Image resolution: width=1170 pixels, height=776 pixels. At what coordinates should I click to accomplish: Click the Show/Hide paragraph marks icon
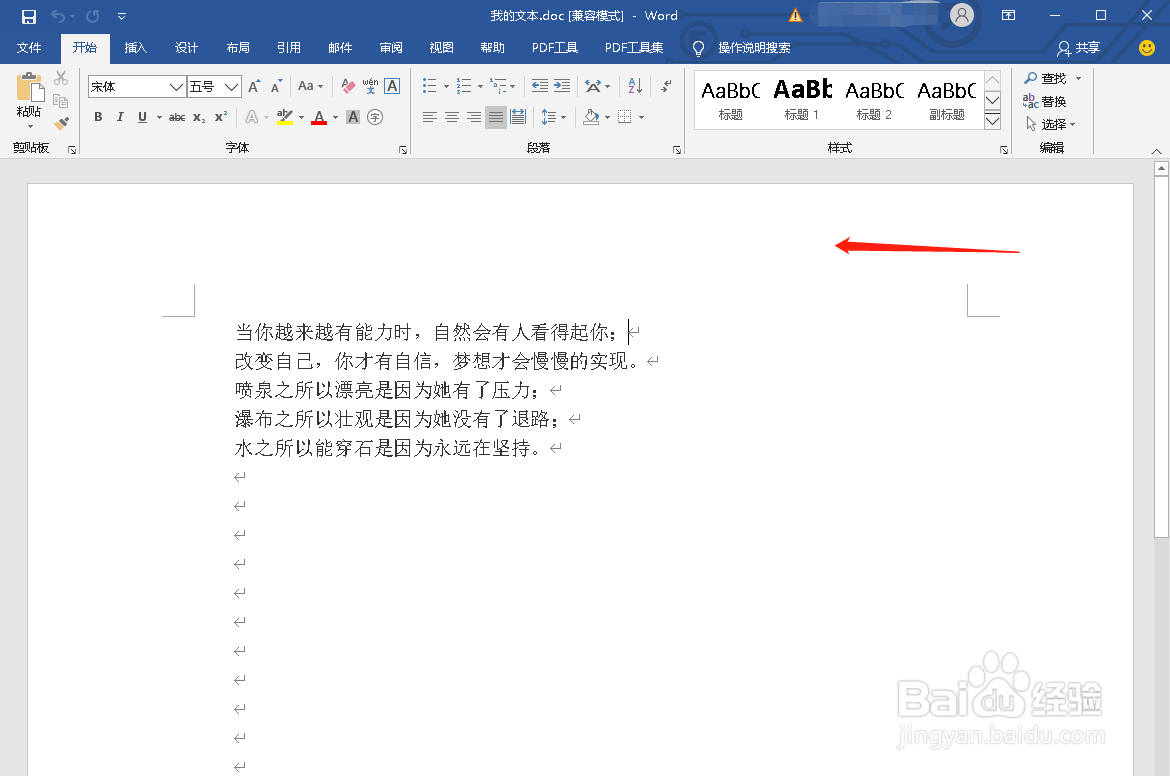point(666,87)
